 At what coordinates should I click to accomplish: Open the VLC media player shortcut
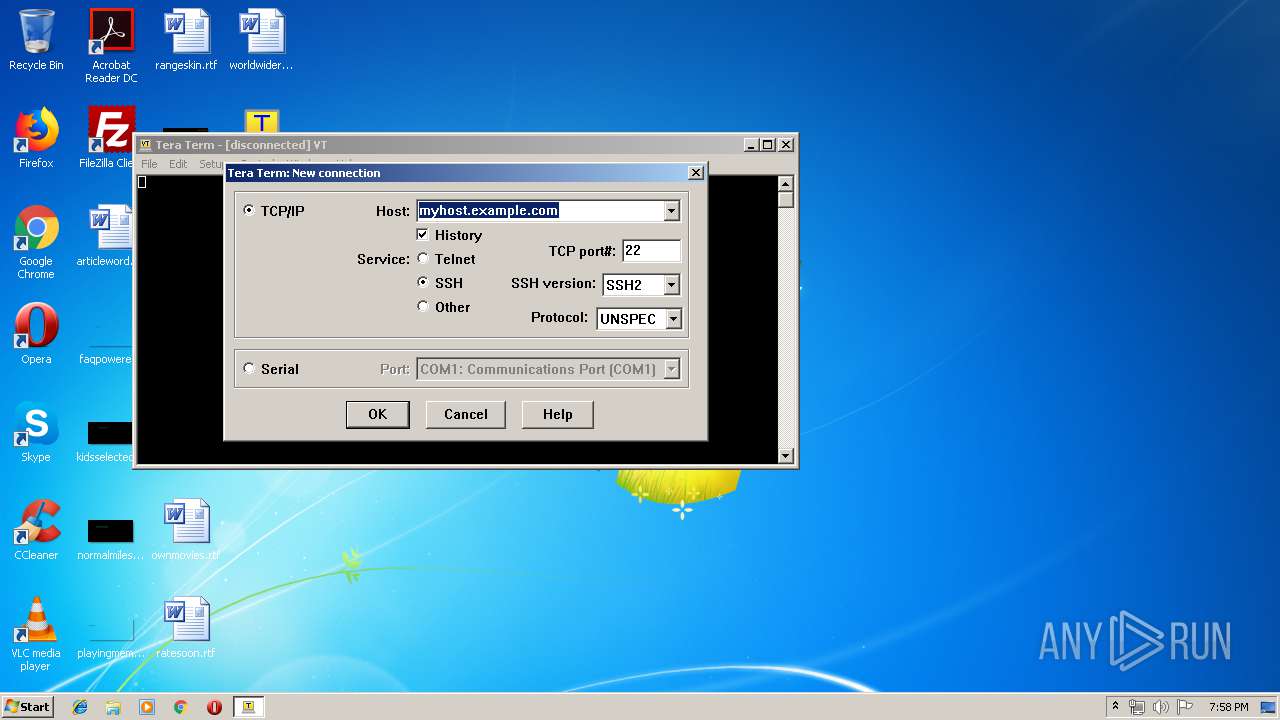36,635
